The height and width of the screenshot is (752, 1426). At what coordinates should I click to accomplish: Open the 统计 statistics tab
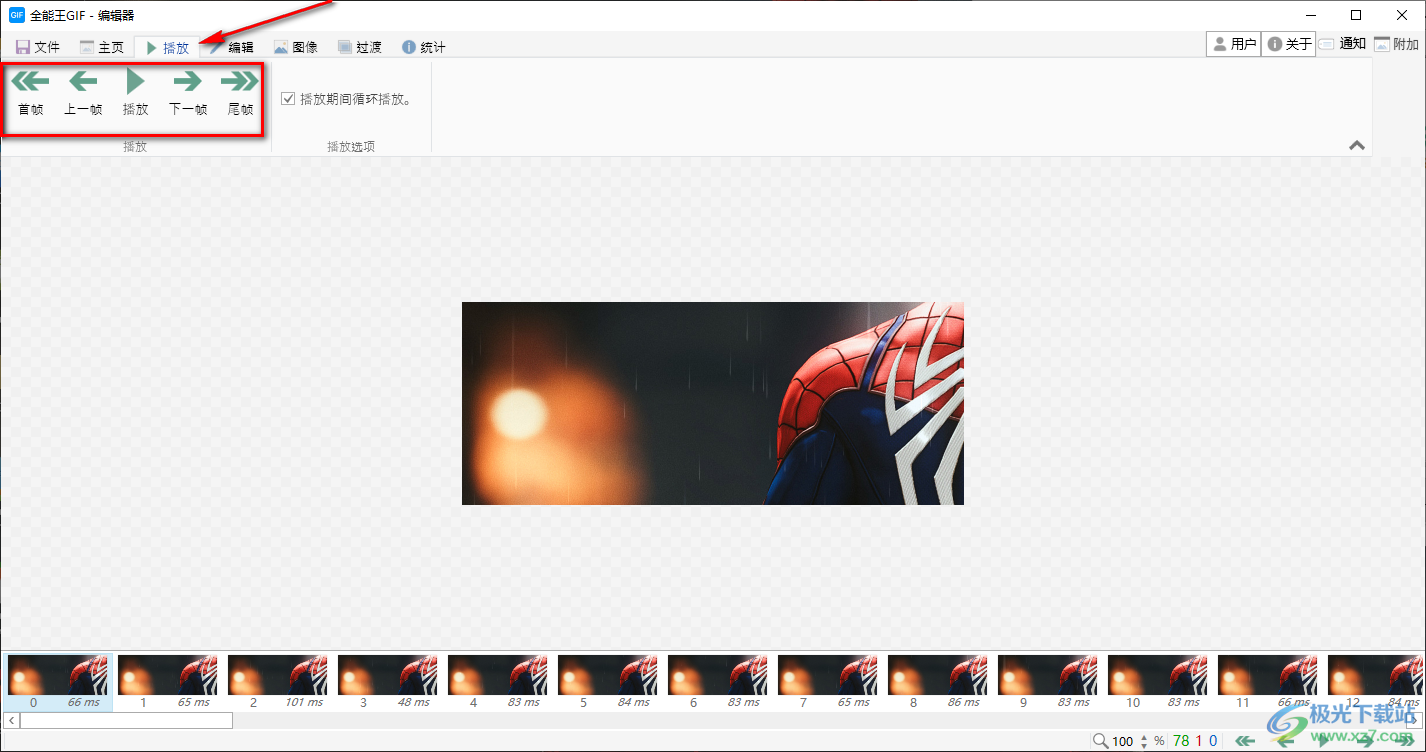pos(424,47)
